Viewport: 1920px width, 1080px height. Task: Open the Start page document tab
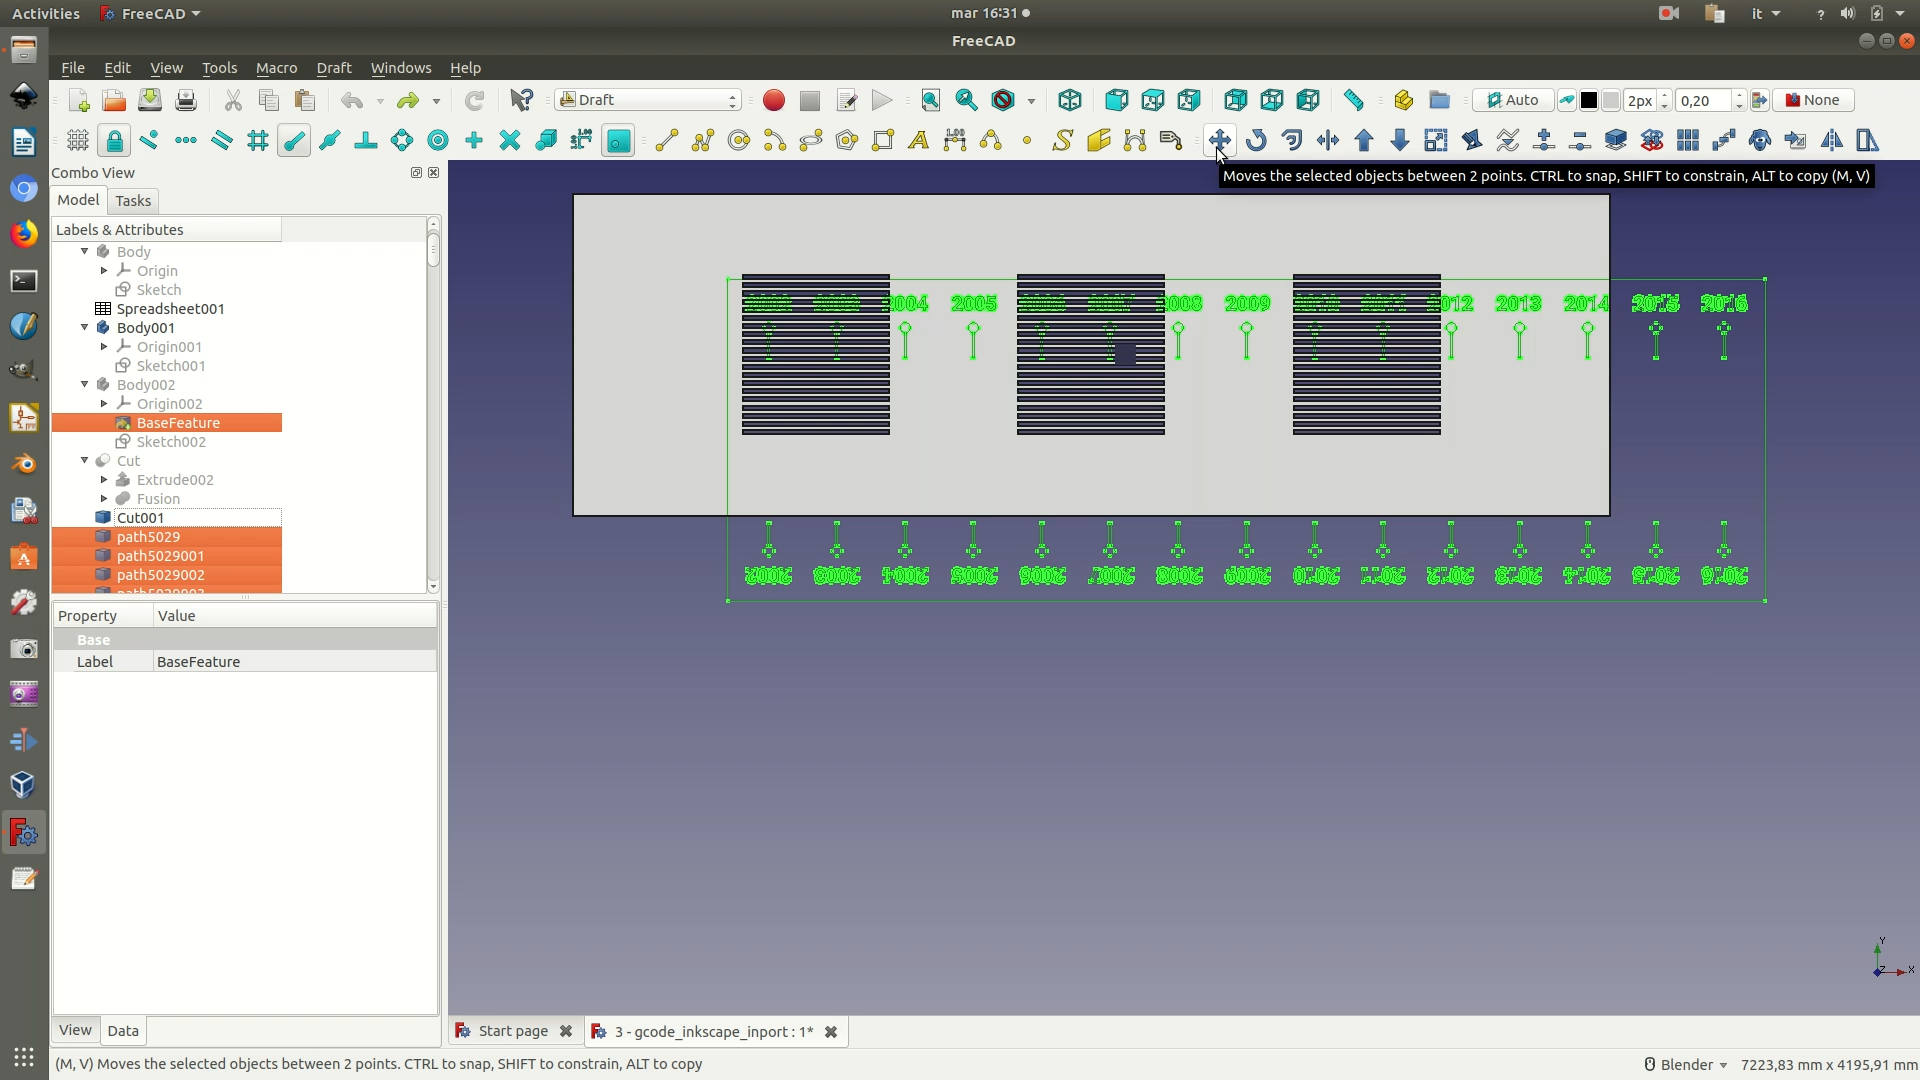(x=513, y=1031)
